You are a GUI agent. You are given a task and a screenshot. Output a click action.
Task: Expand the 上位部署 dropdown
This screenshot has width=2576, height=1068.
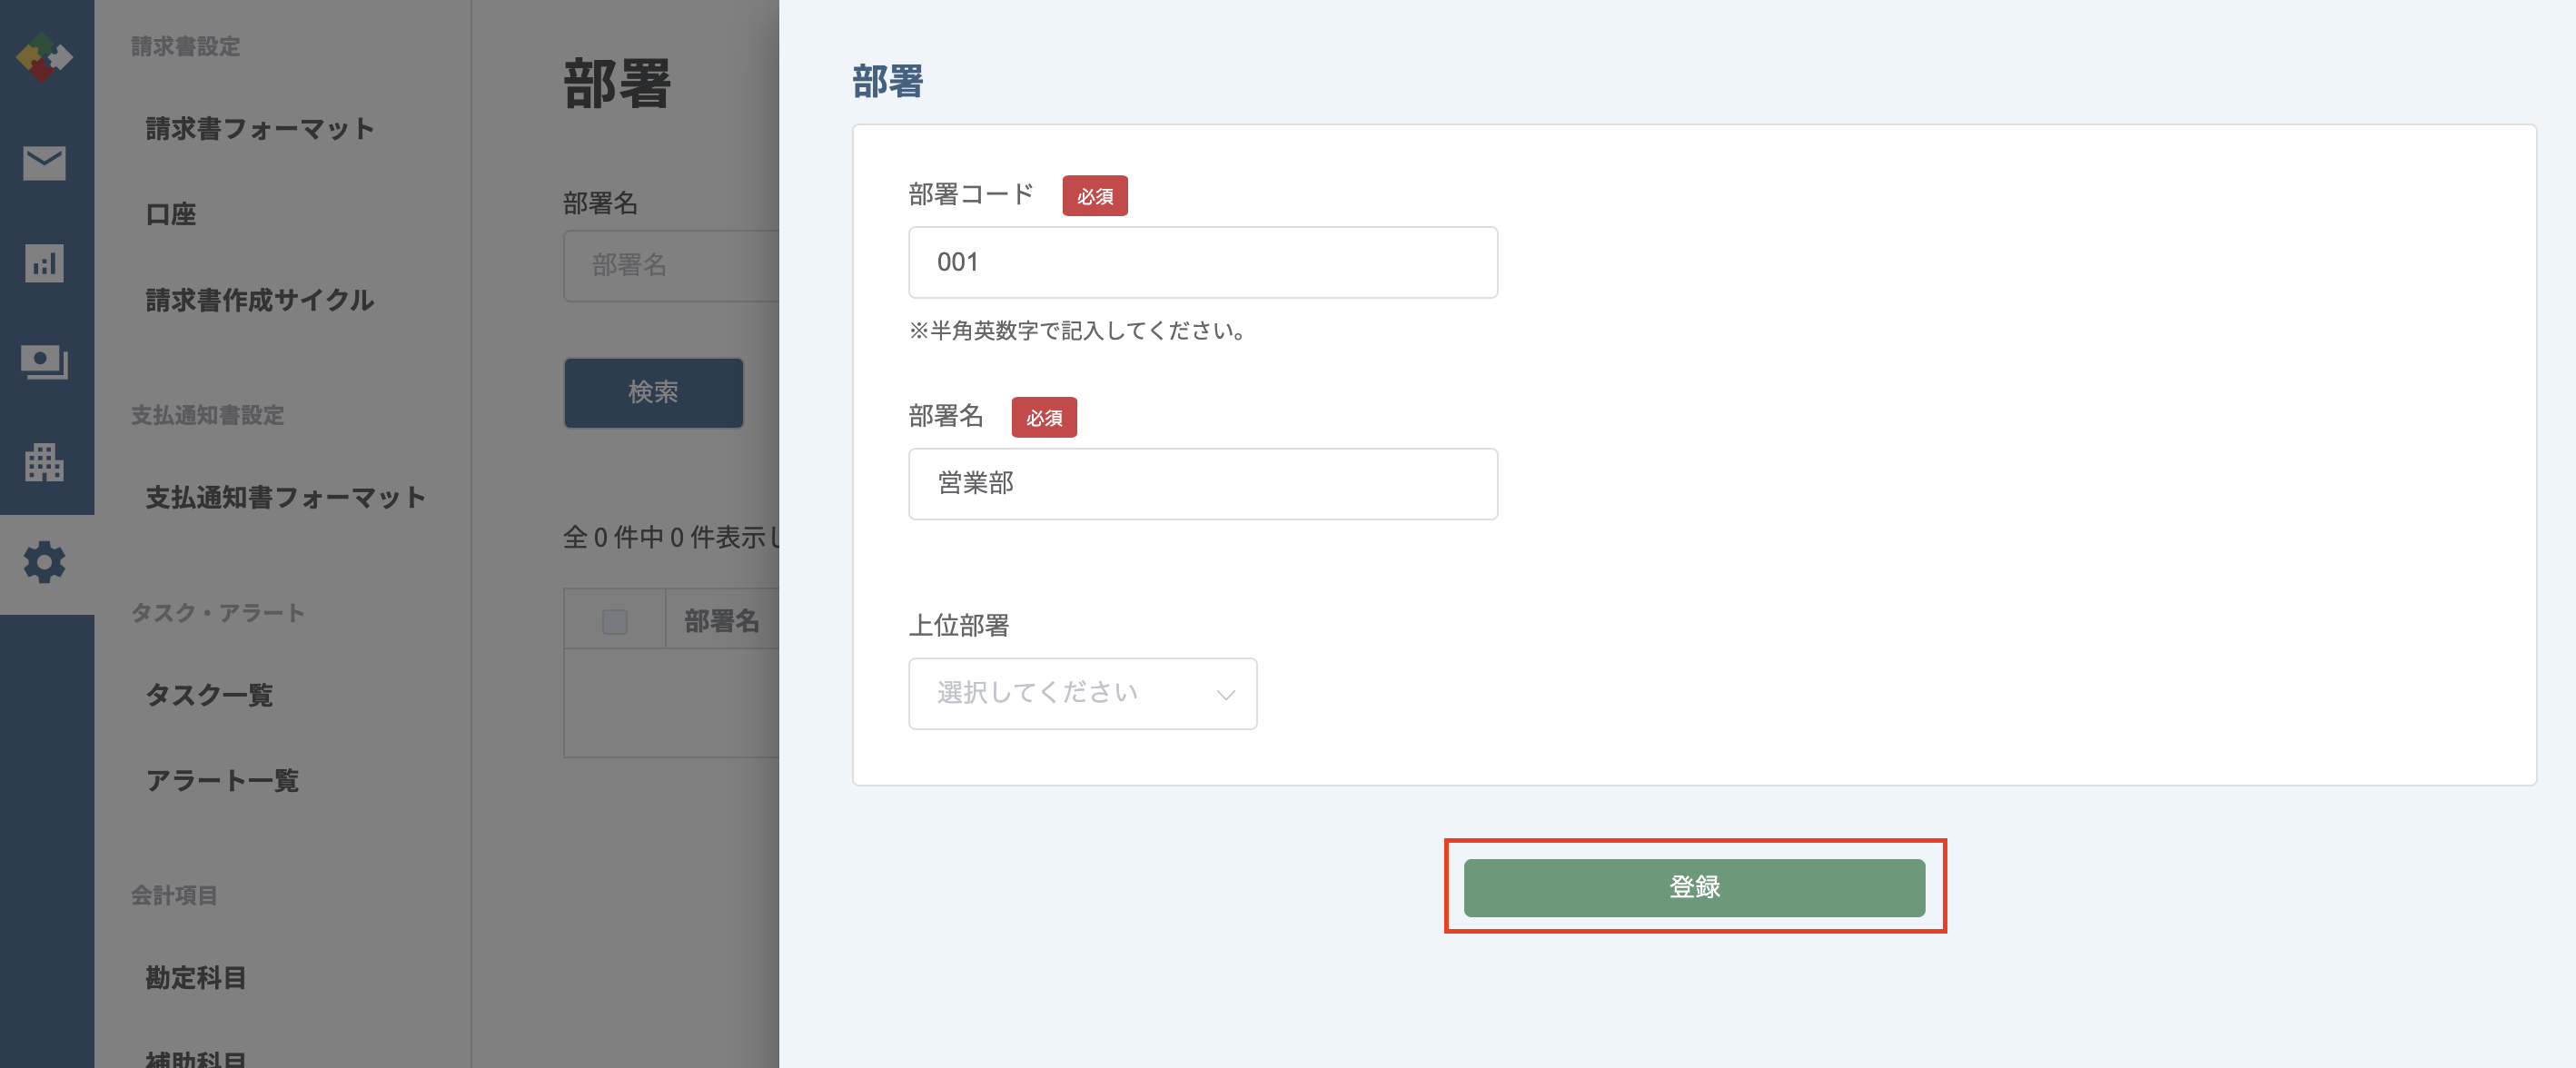click(x=1082, y=693)
